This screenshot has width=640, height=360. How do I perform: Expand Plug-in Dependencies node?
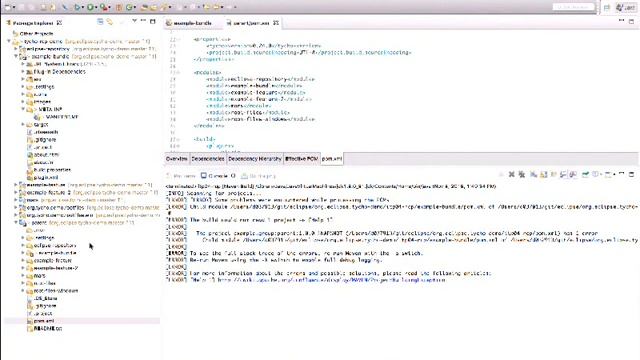pyautogui.click(x=23, y=71)
